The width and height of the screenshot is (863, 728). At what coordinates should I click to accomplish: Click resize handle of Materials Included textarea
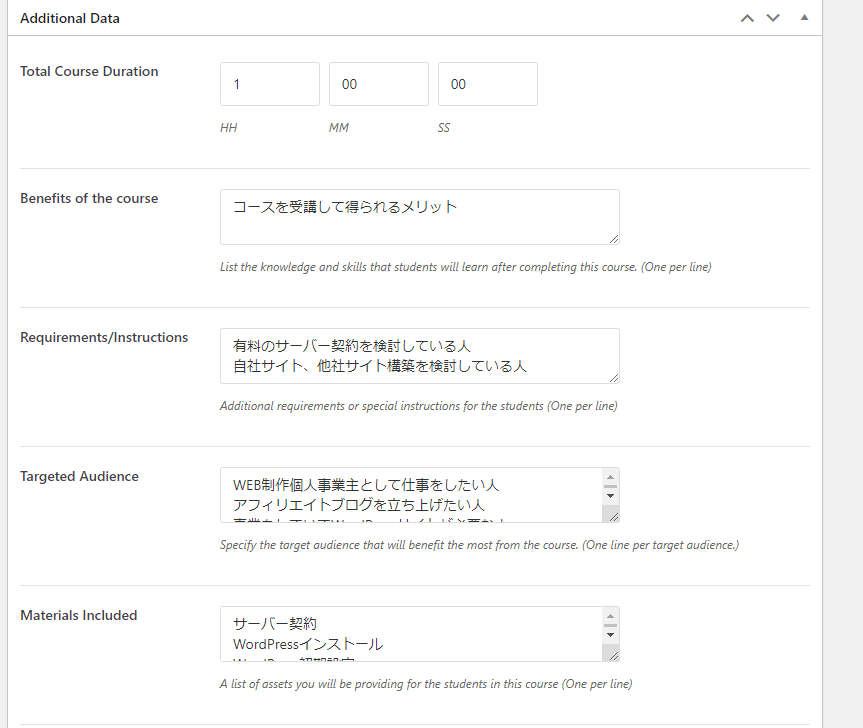coord(612,654)
